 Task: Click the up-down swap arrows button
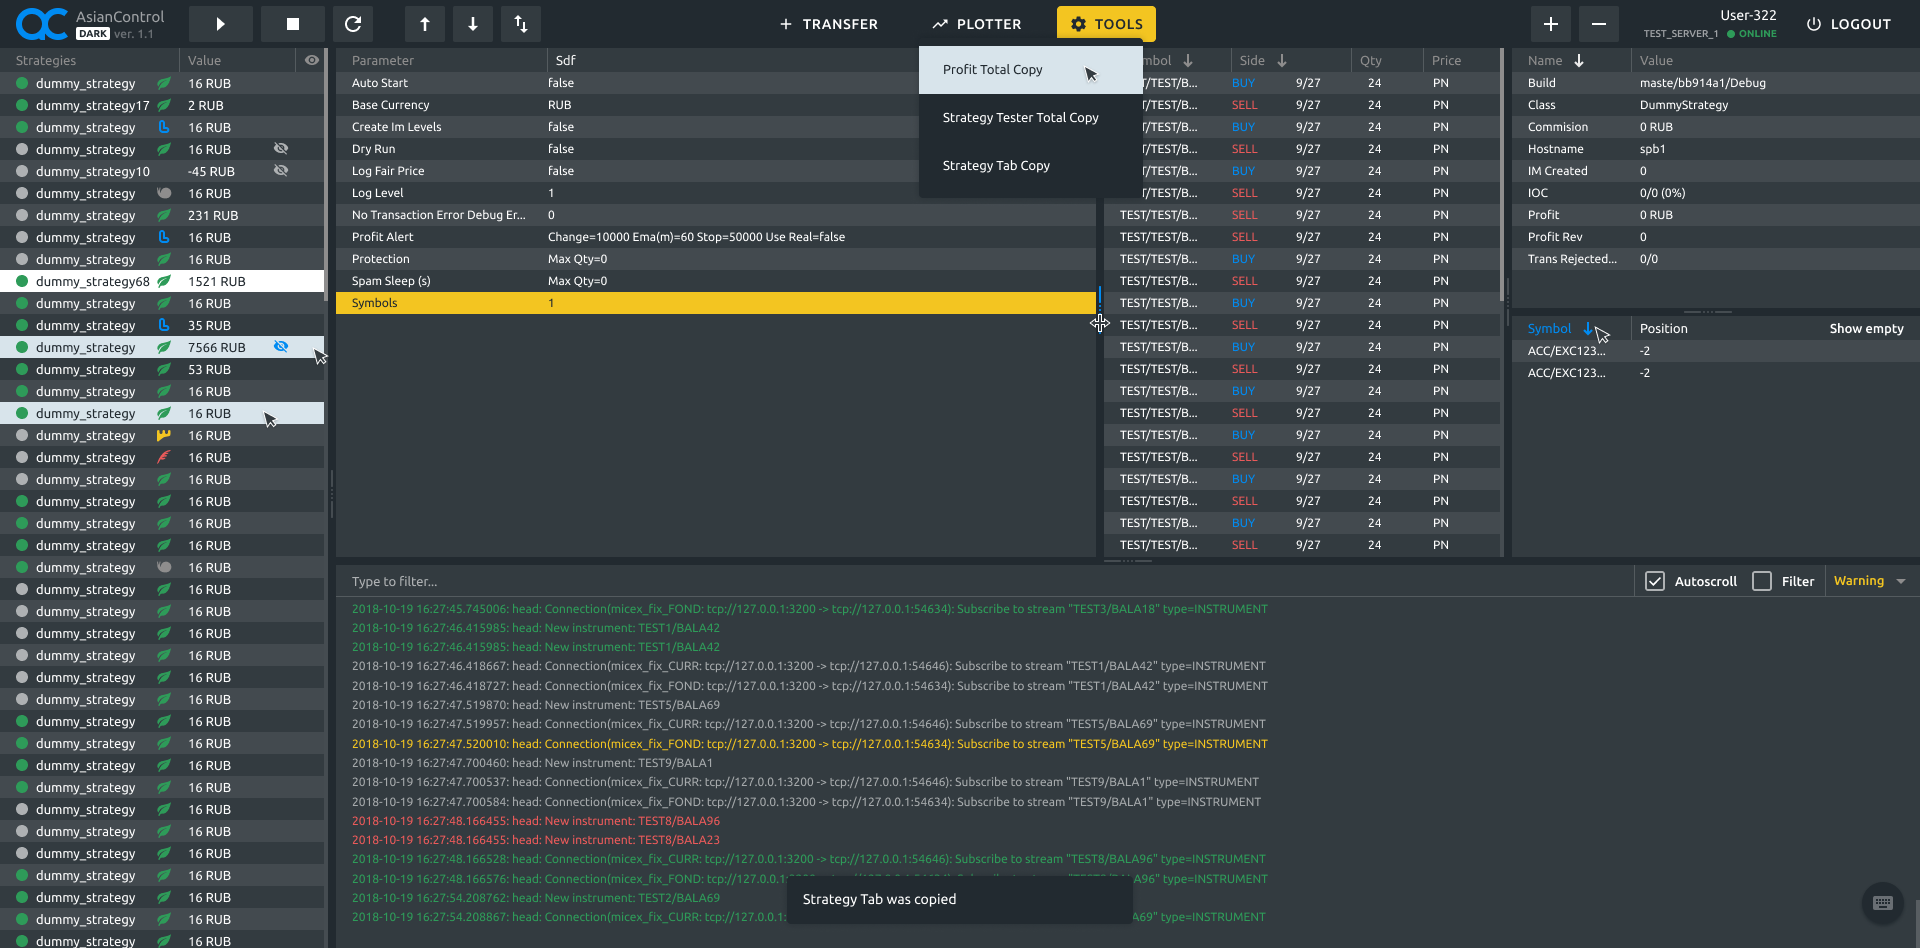click(521, 24)
